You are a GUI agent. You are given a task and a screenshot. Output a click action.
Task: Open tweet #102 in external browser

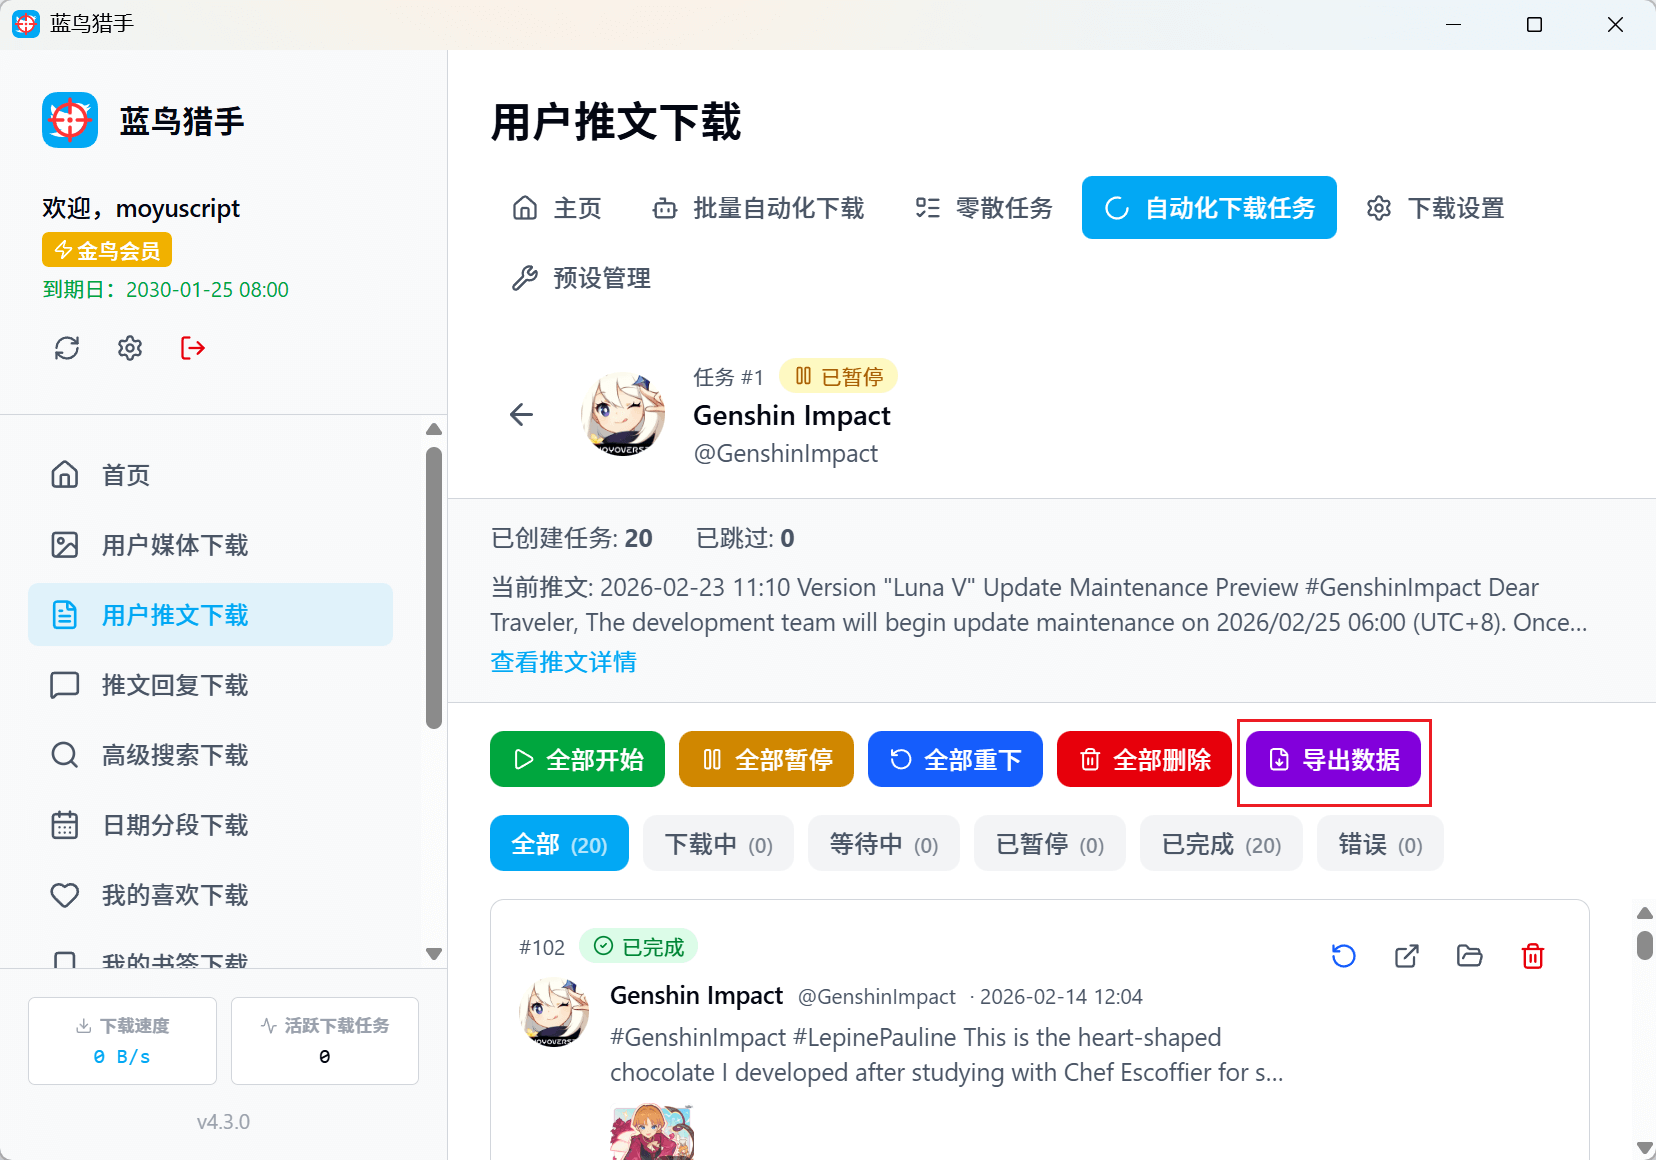click(x=1406, y=956)
